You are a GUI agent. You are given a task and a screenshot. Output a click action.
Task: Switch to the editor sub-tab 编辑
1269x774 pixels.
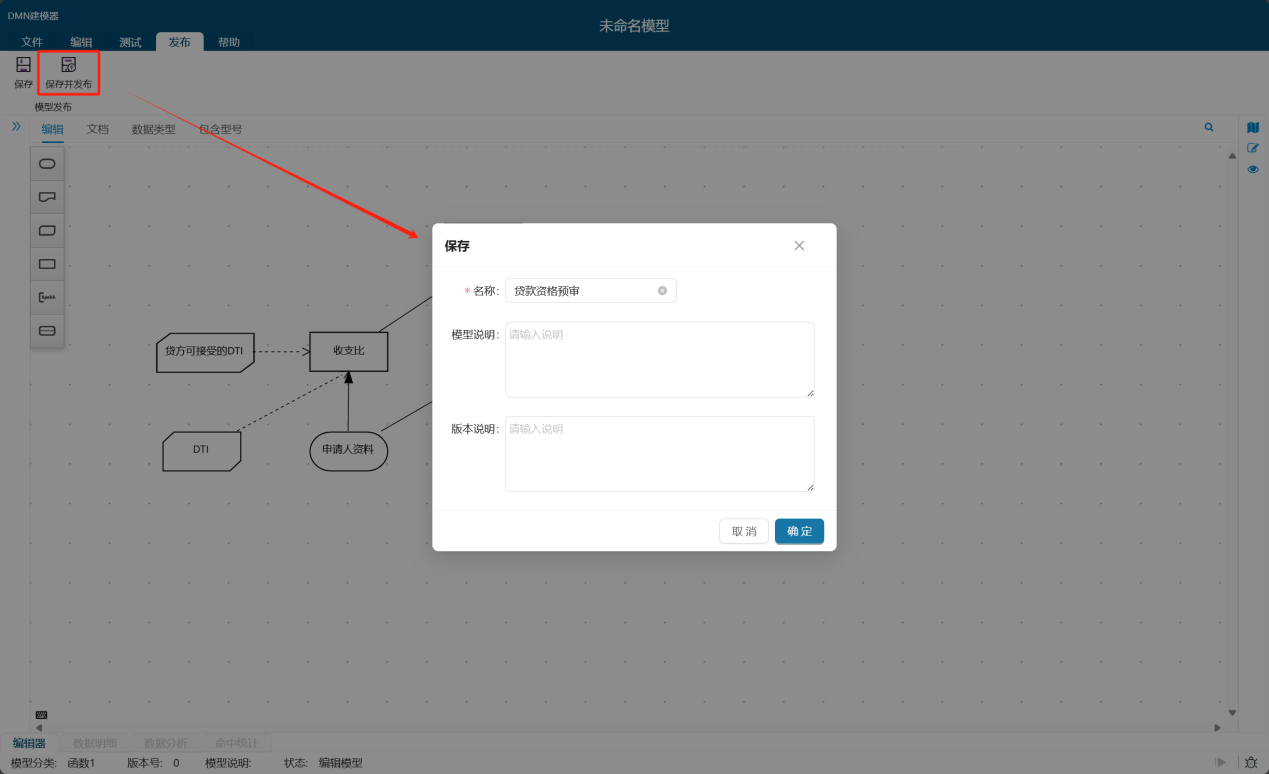[52, 129]
